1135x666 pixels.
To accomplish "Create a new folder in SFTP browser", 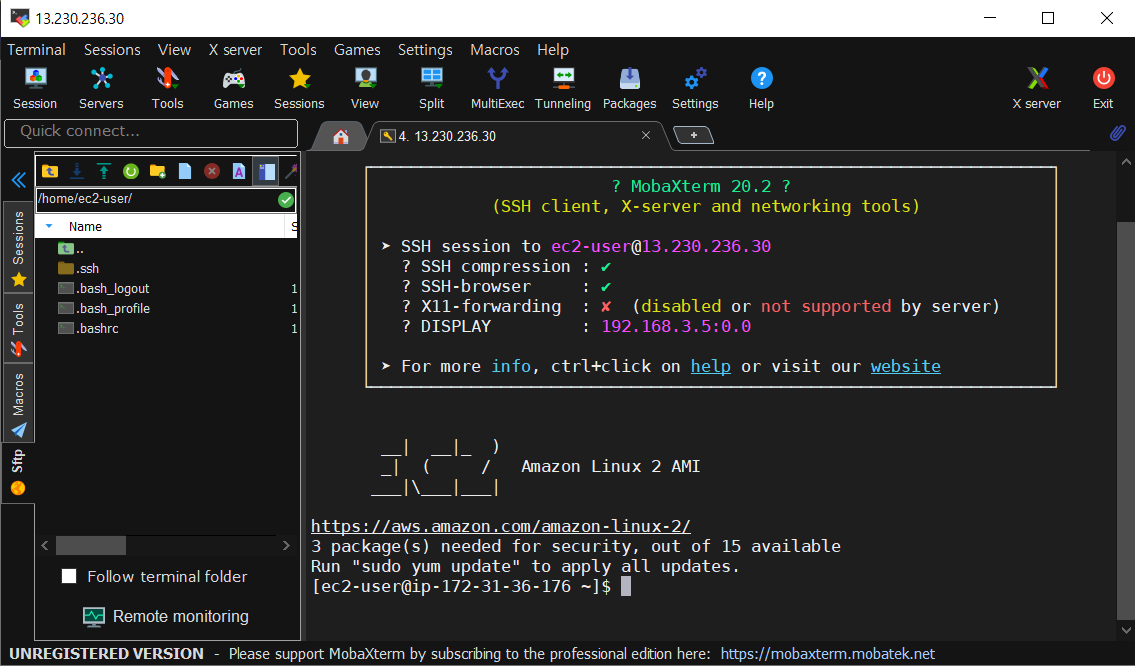I will point(157,171).
